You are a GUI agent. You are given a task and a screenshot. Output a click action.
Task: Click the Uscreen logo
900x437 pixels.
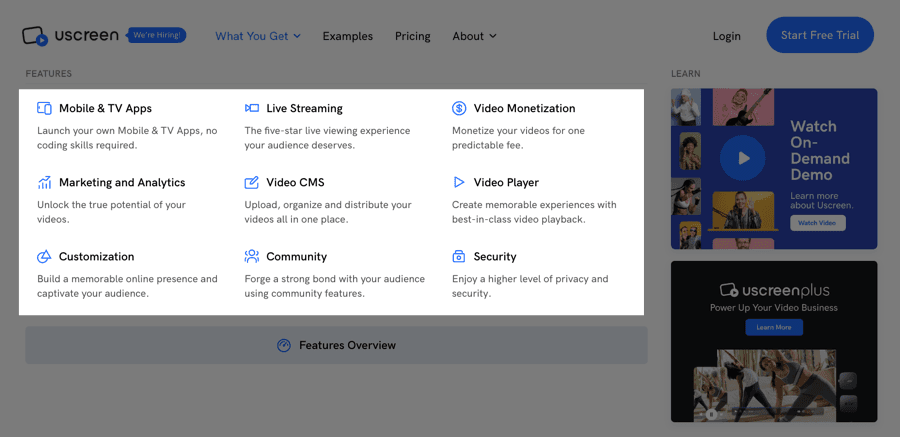pos(70,36)
